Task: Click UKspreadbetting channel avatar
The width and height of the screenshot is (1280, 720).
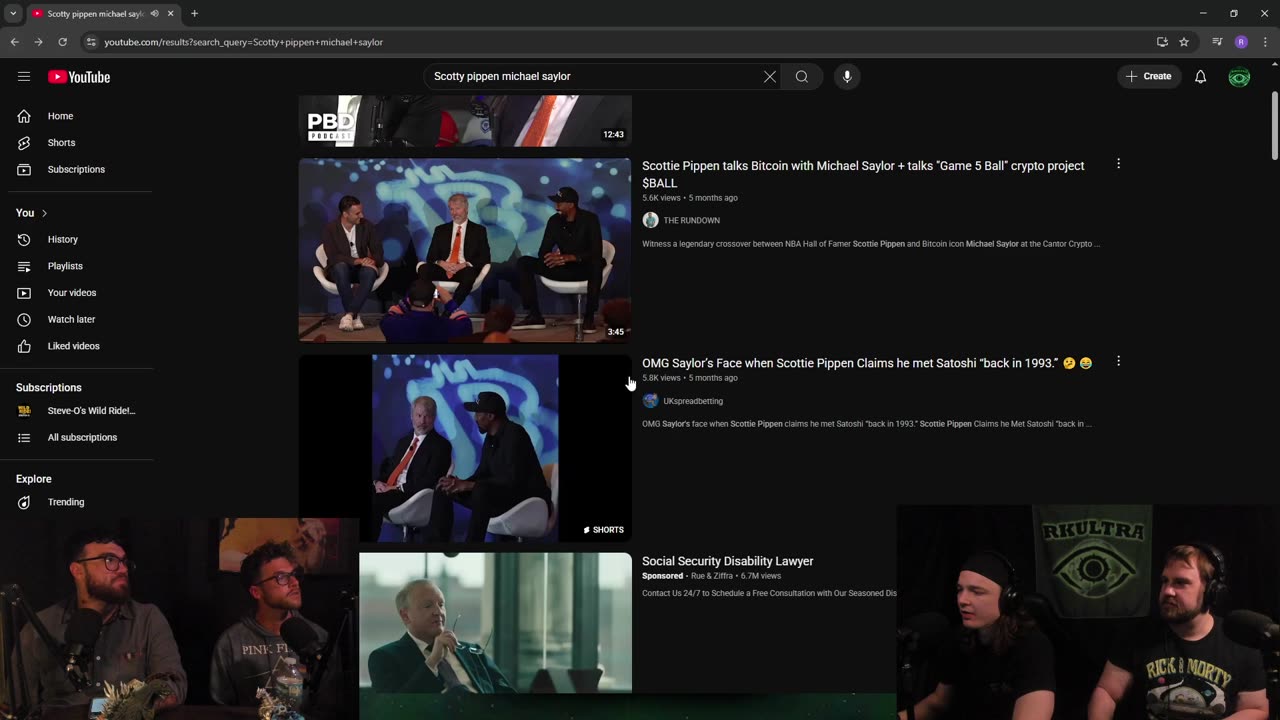Action: (x=650, y=401)
